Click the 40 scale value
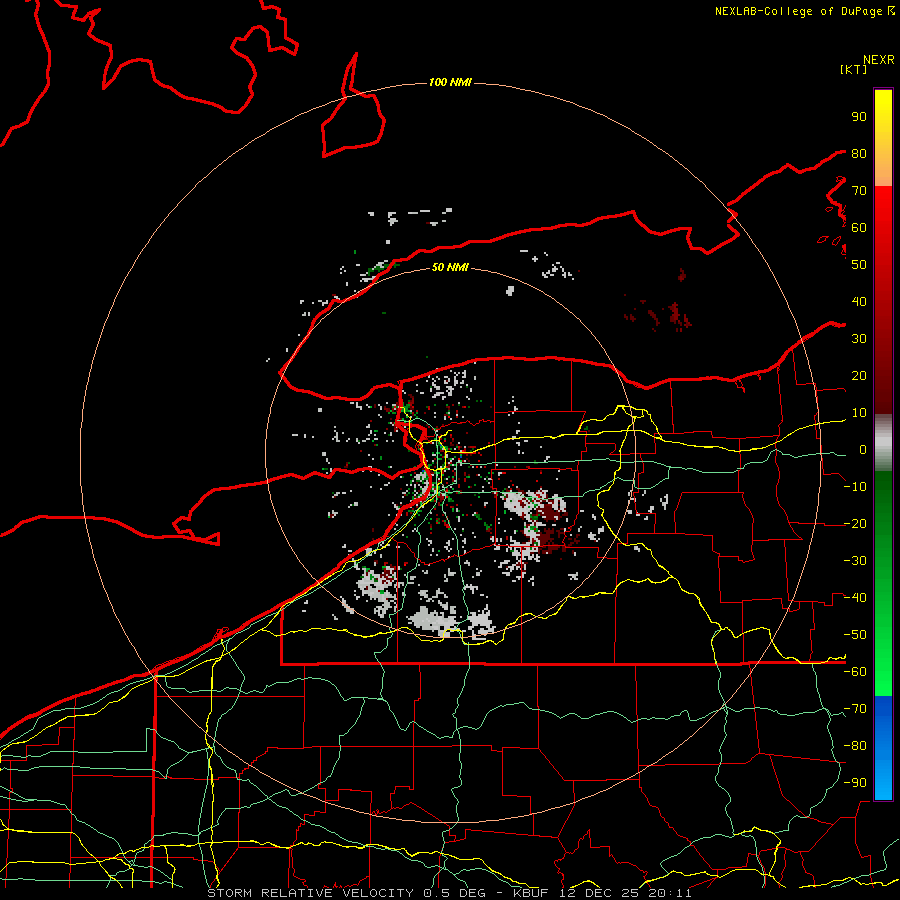Screen dimensions: 900x900 pyautogui.click(x=859, y=301)
